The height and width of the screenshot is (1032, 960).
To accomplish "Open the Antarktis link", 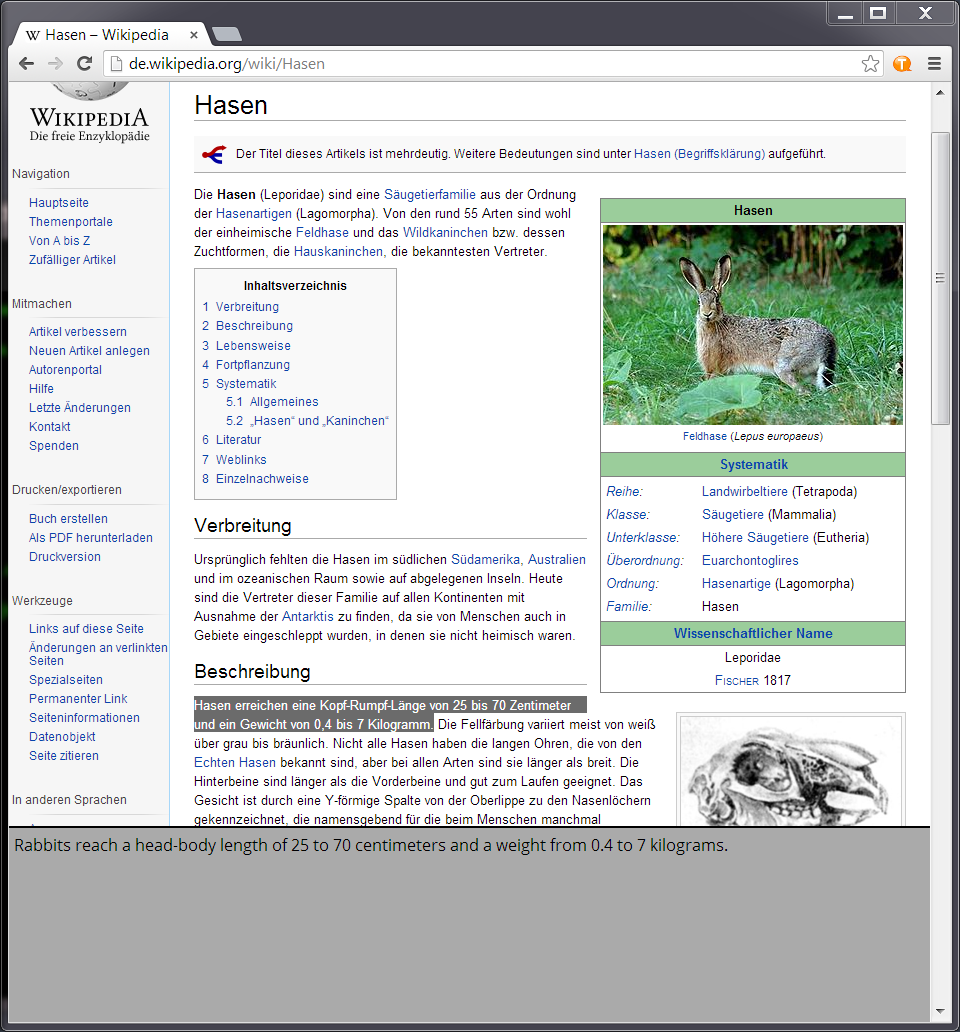I will point(308,617).
